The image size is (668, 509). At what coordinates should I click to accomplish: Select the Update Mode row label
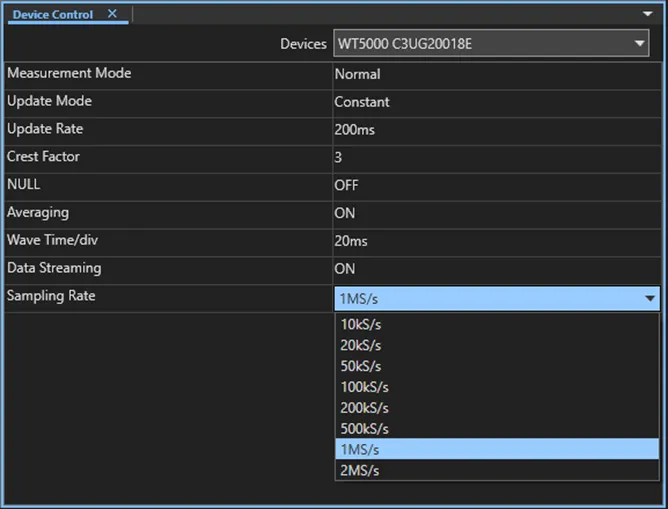click(x=49, y=101)
